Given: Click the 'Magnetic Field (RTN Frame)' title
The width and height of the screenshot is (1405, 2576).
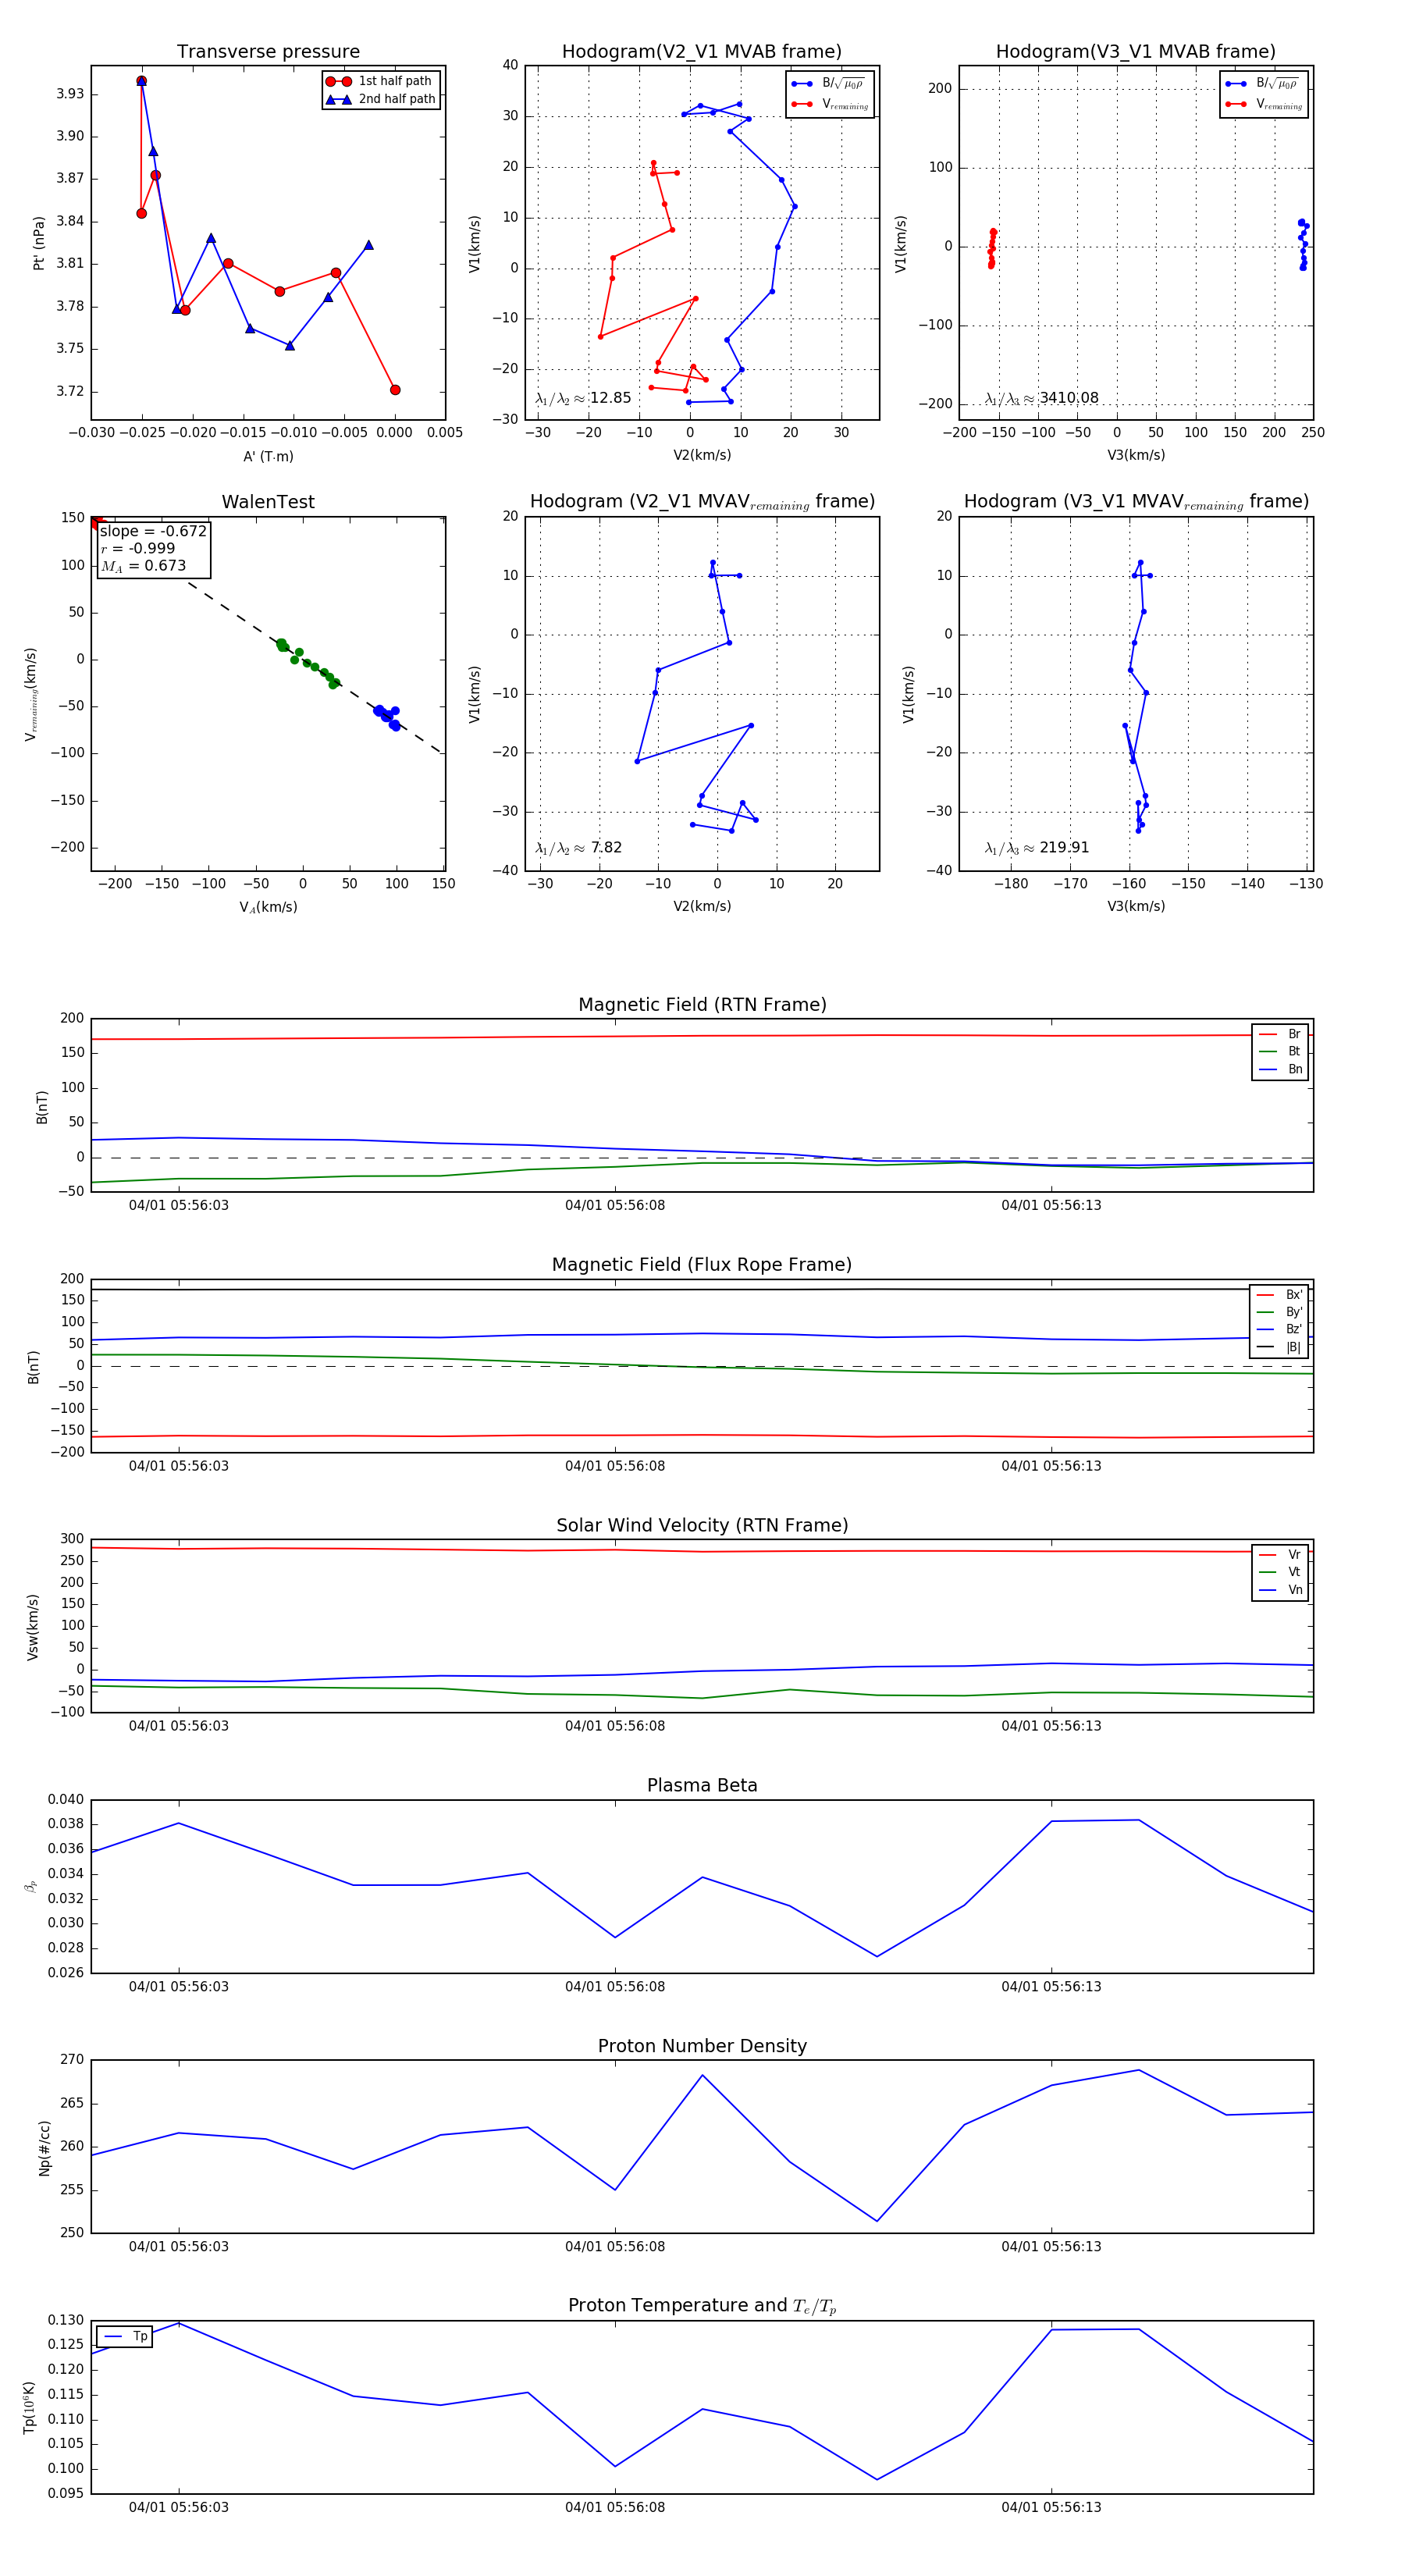Looking at the screenshot, I should point(702,1005).
